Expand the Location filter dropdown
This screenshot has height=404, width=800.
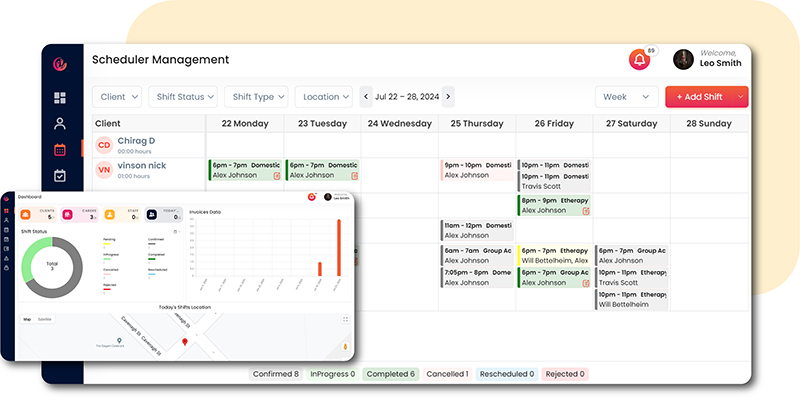(x=324, y=97)
